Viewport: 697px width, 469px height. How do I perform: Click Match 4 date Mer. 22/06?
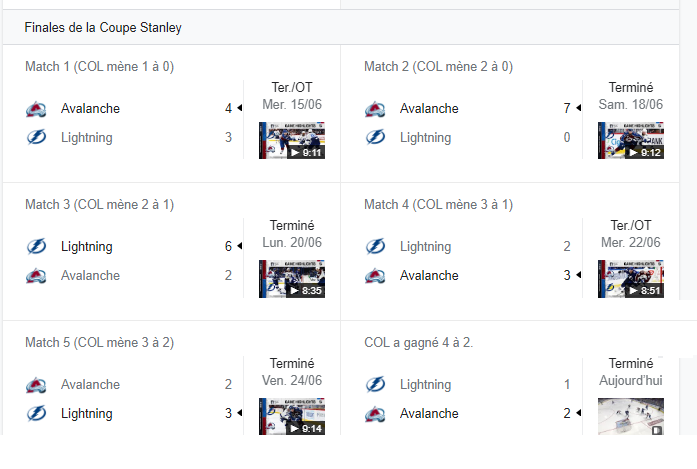(x=631, y=242)
